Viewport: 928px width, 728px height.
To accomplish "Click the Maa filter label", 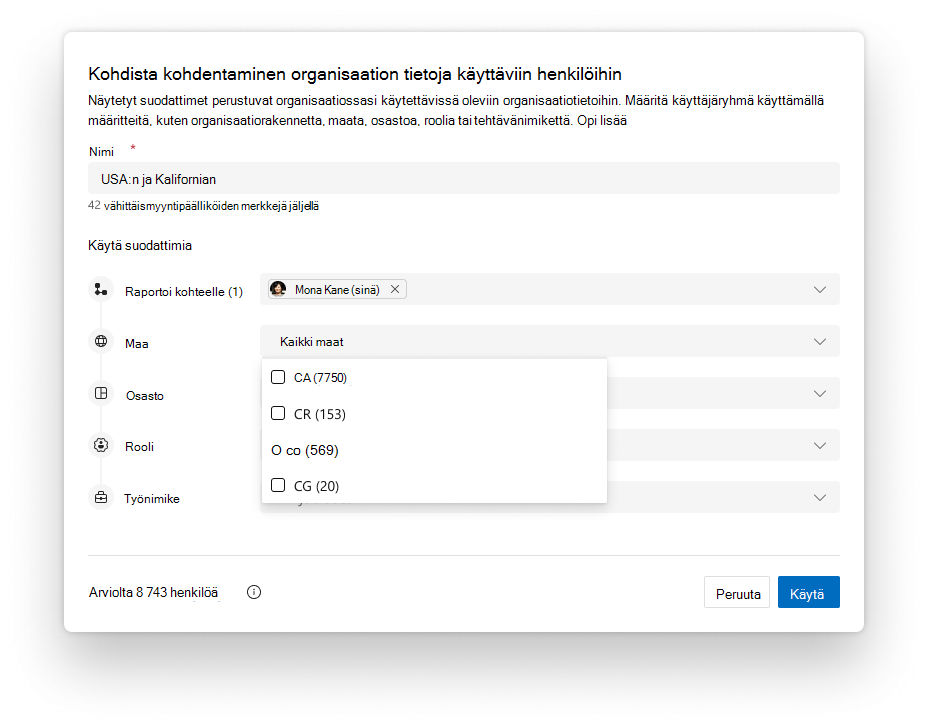I will [137, 344].
